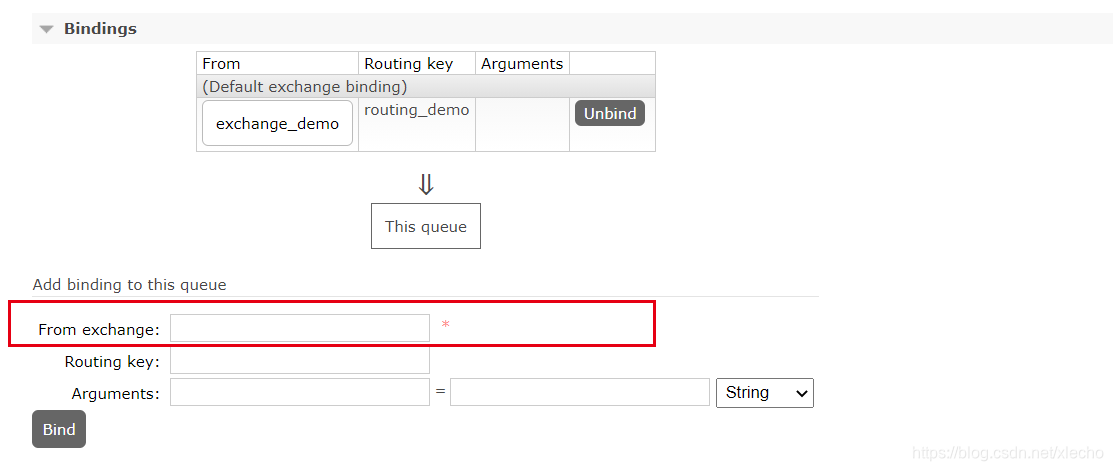Viewport: 1113px width, 471px height.
Task: Click the routing_demo routing key cell
Action: tap(416, 110)
